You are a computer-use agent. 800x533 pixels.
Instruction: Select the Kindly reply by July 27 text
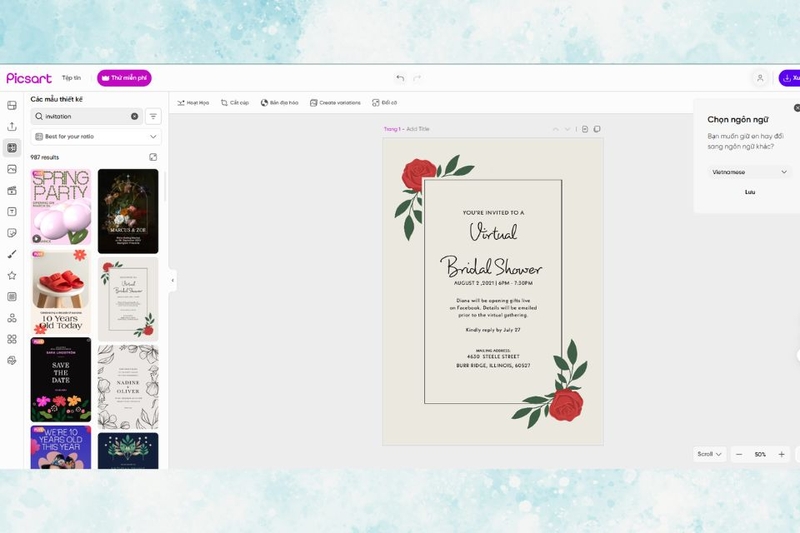click(493, 330)
